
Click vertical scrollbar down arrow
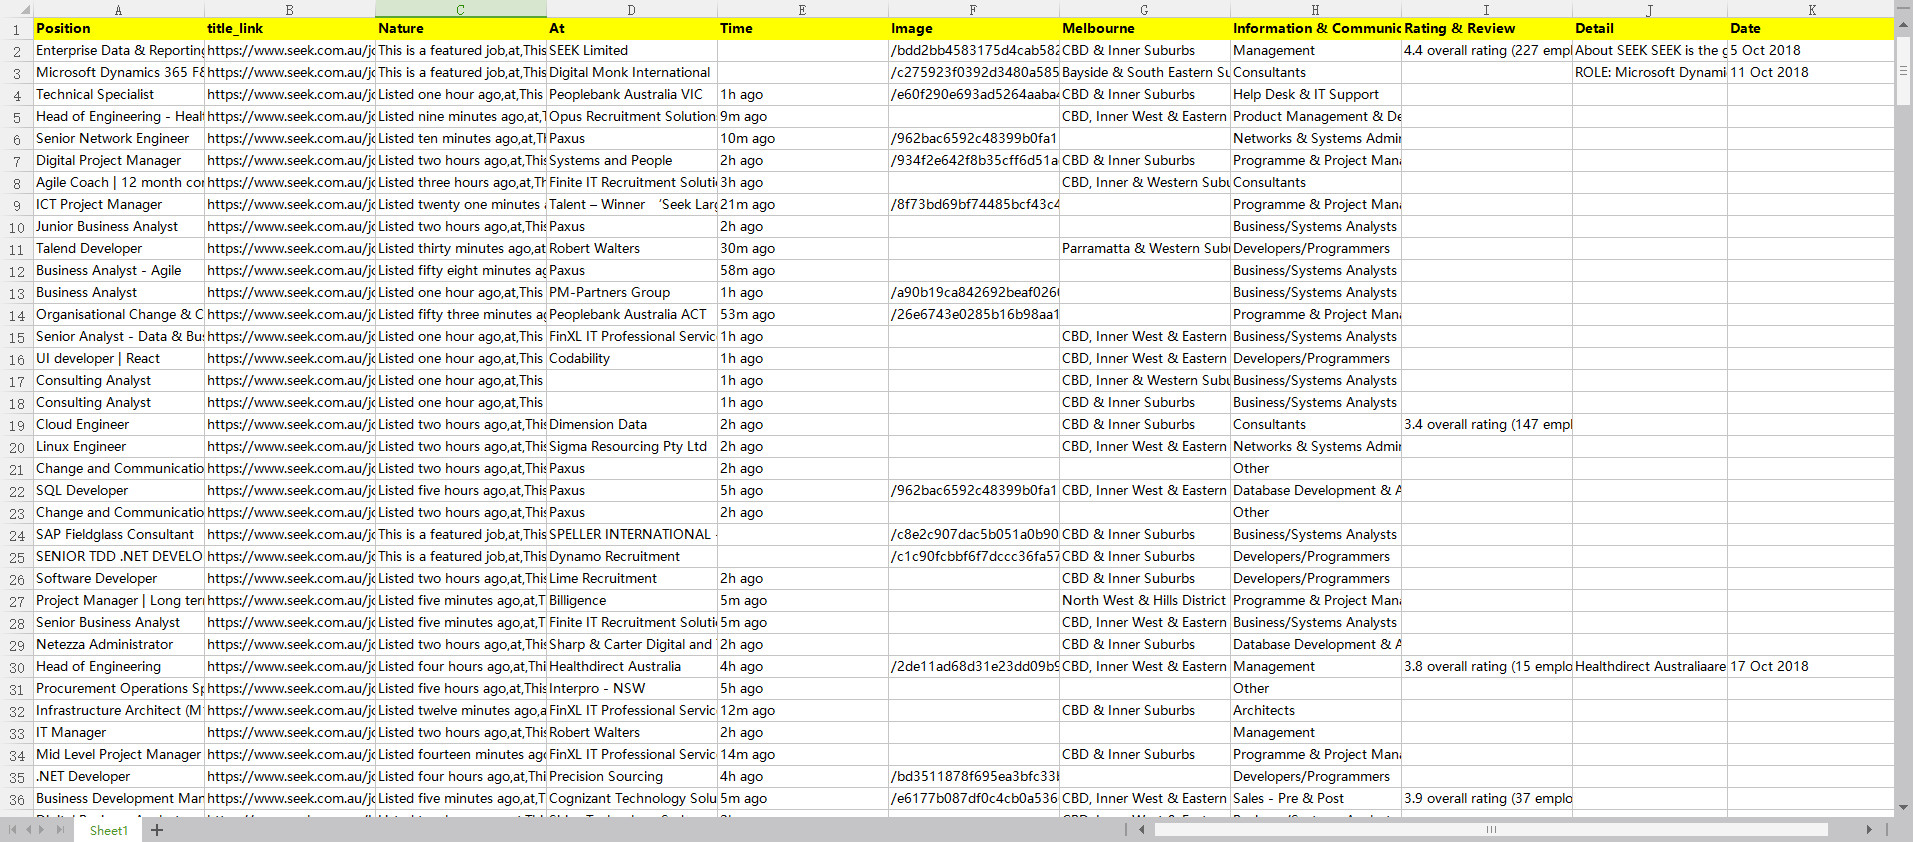[x=1903, y=807]
